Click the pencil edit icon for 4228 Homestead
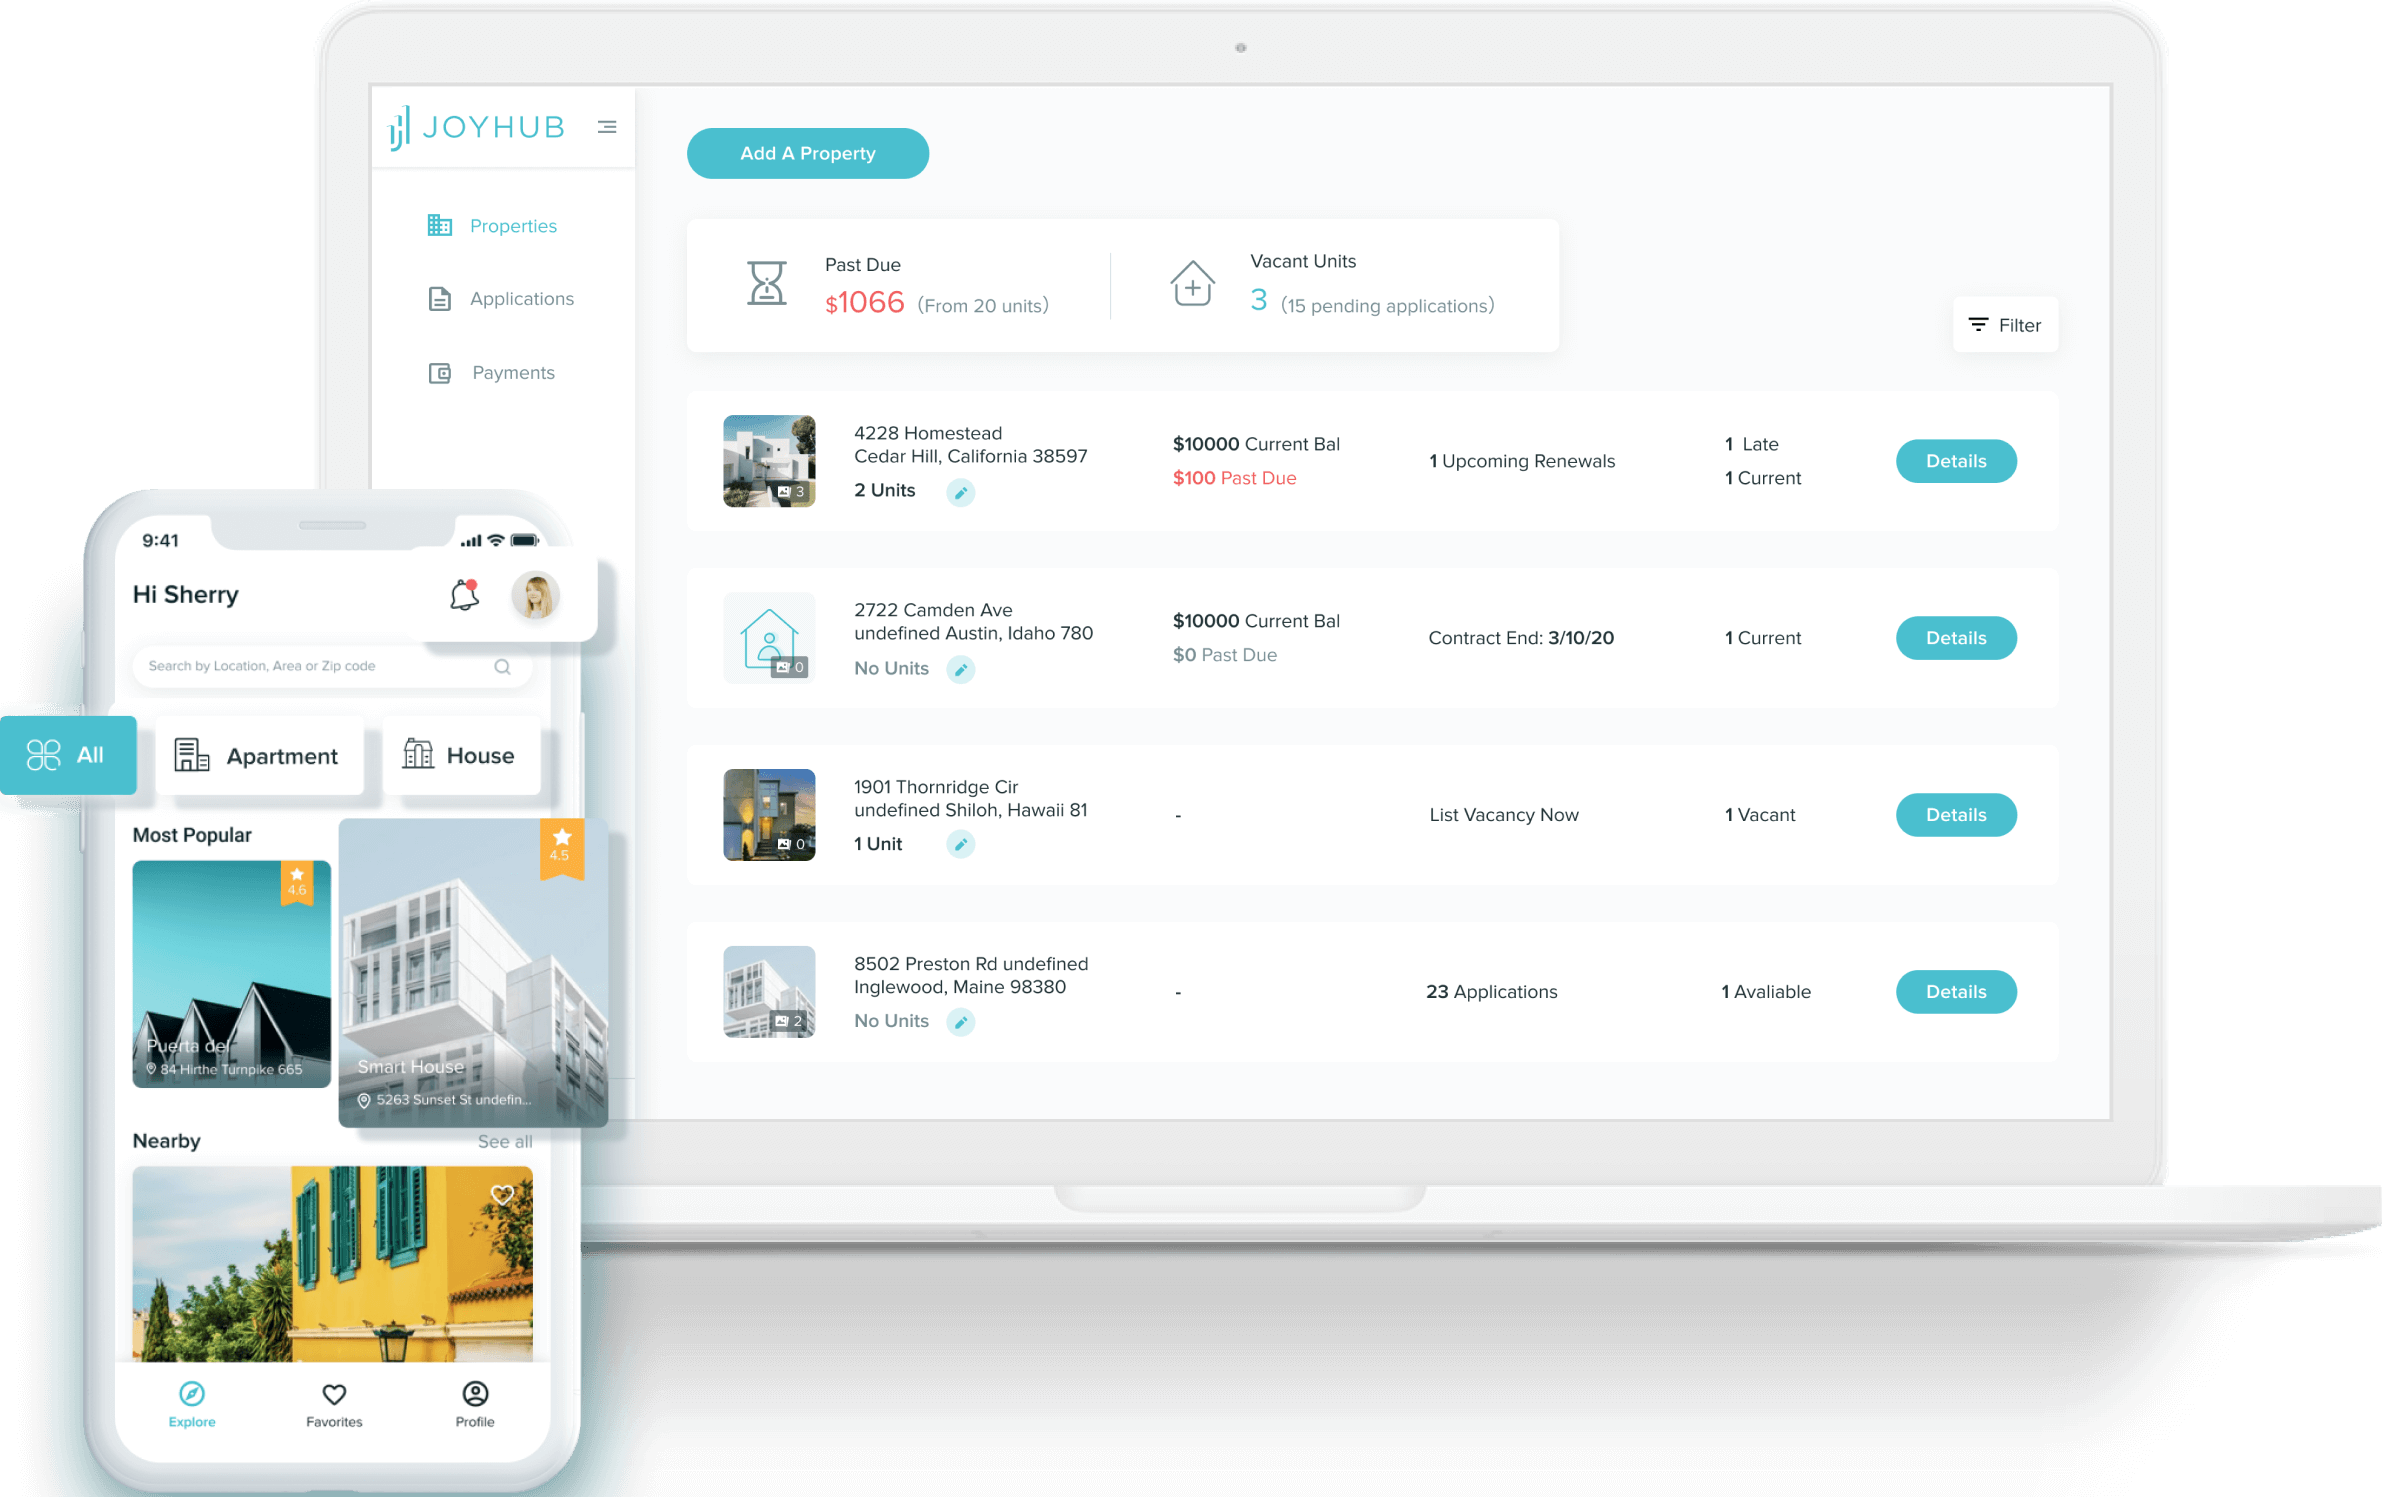 tap(960, 492)
